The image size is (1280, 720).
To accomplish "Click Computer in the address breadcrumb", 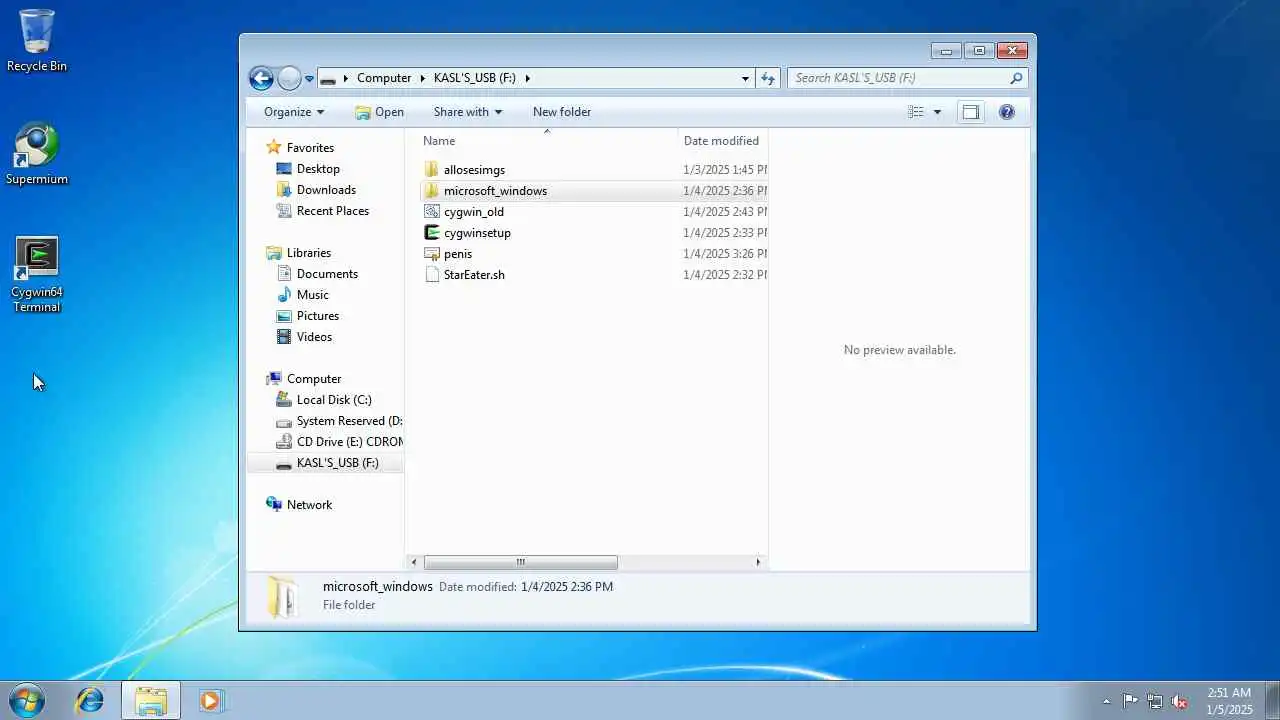I will pos(384,78).
